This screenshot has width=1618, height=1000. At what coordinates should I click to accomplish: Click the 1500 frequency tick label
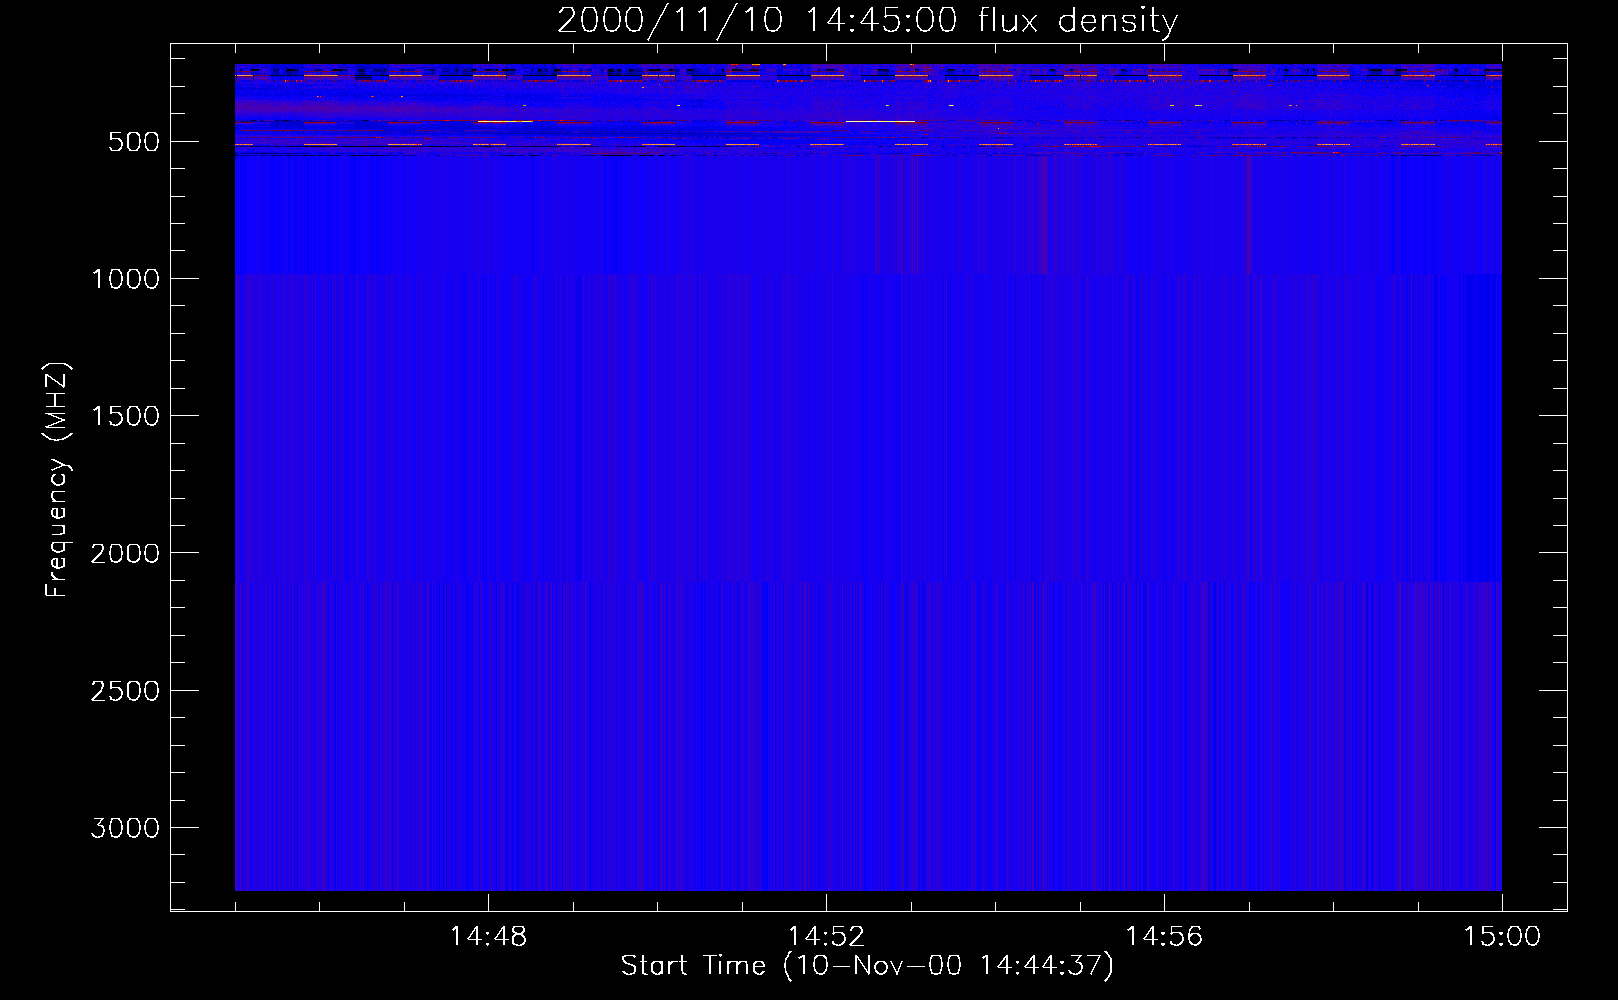(125, 416)
